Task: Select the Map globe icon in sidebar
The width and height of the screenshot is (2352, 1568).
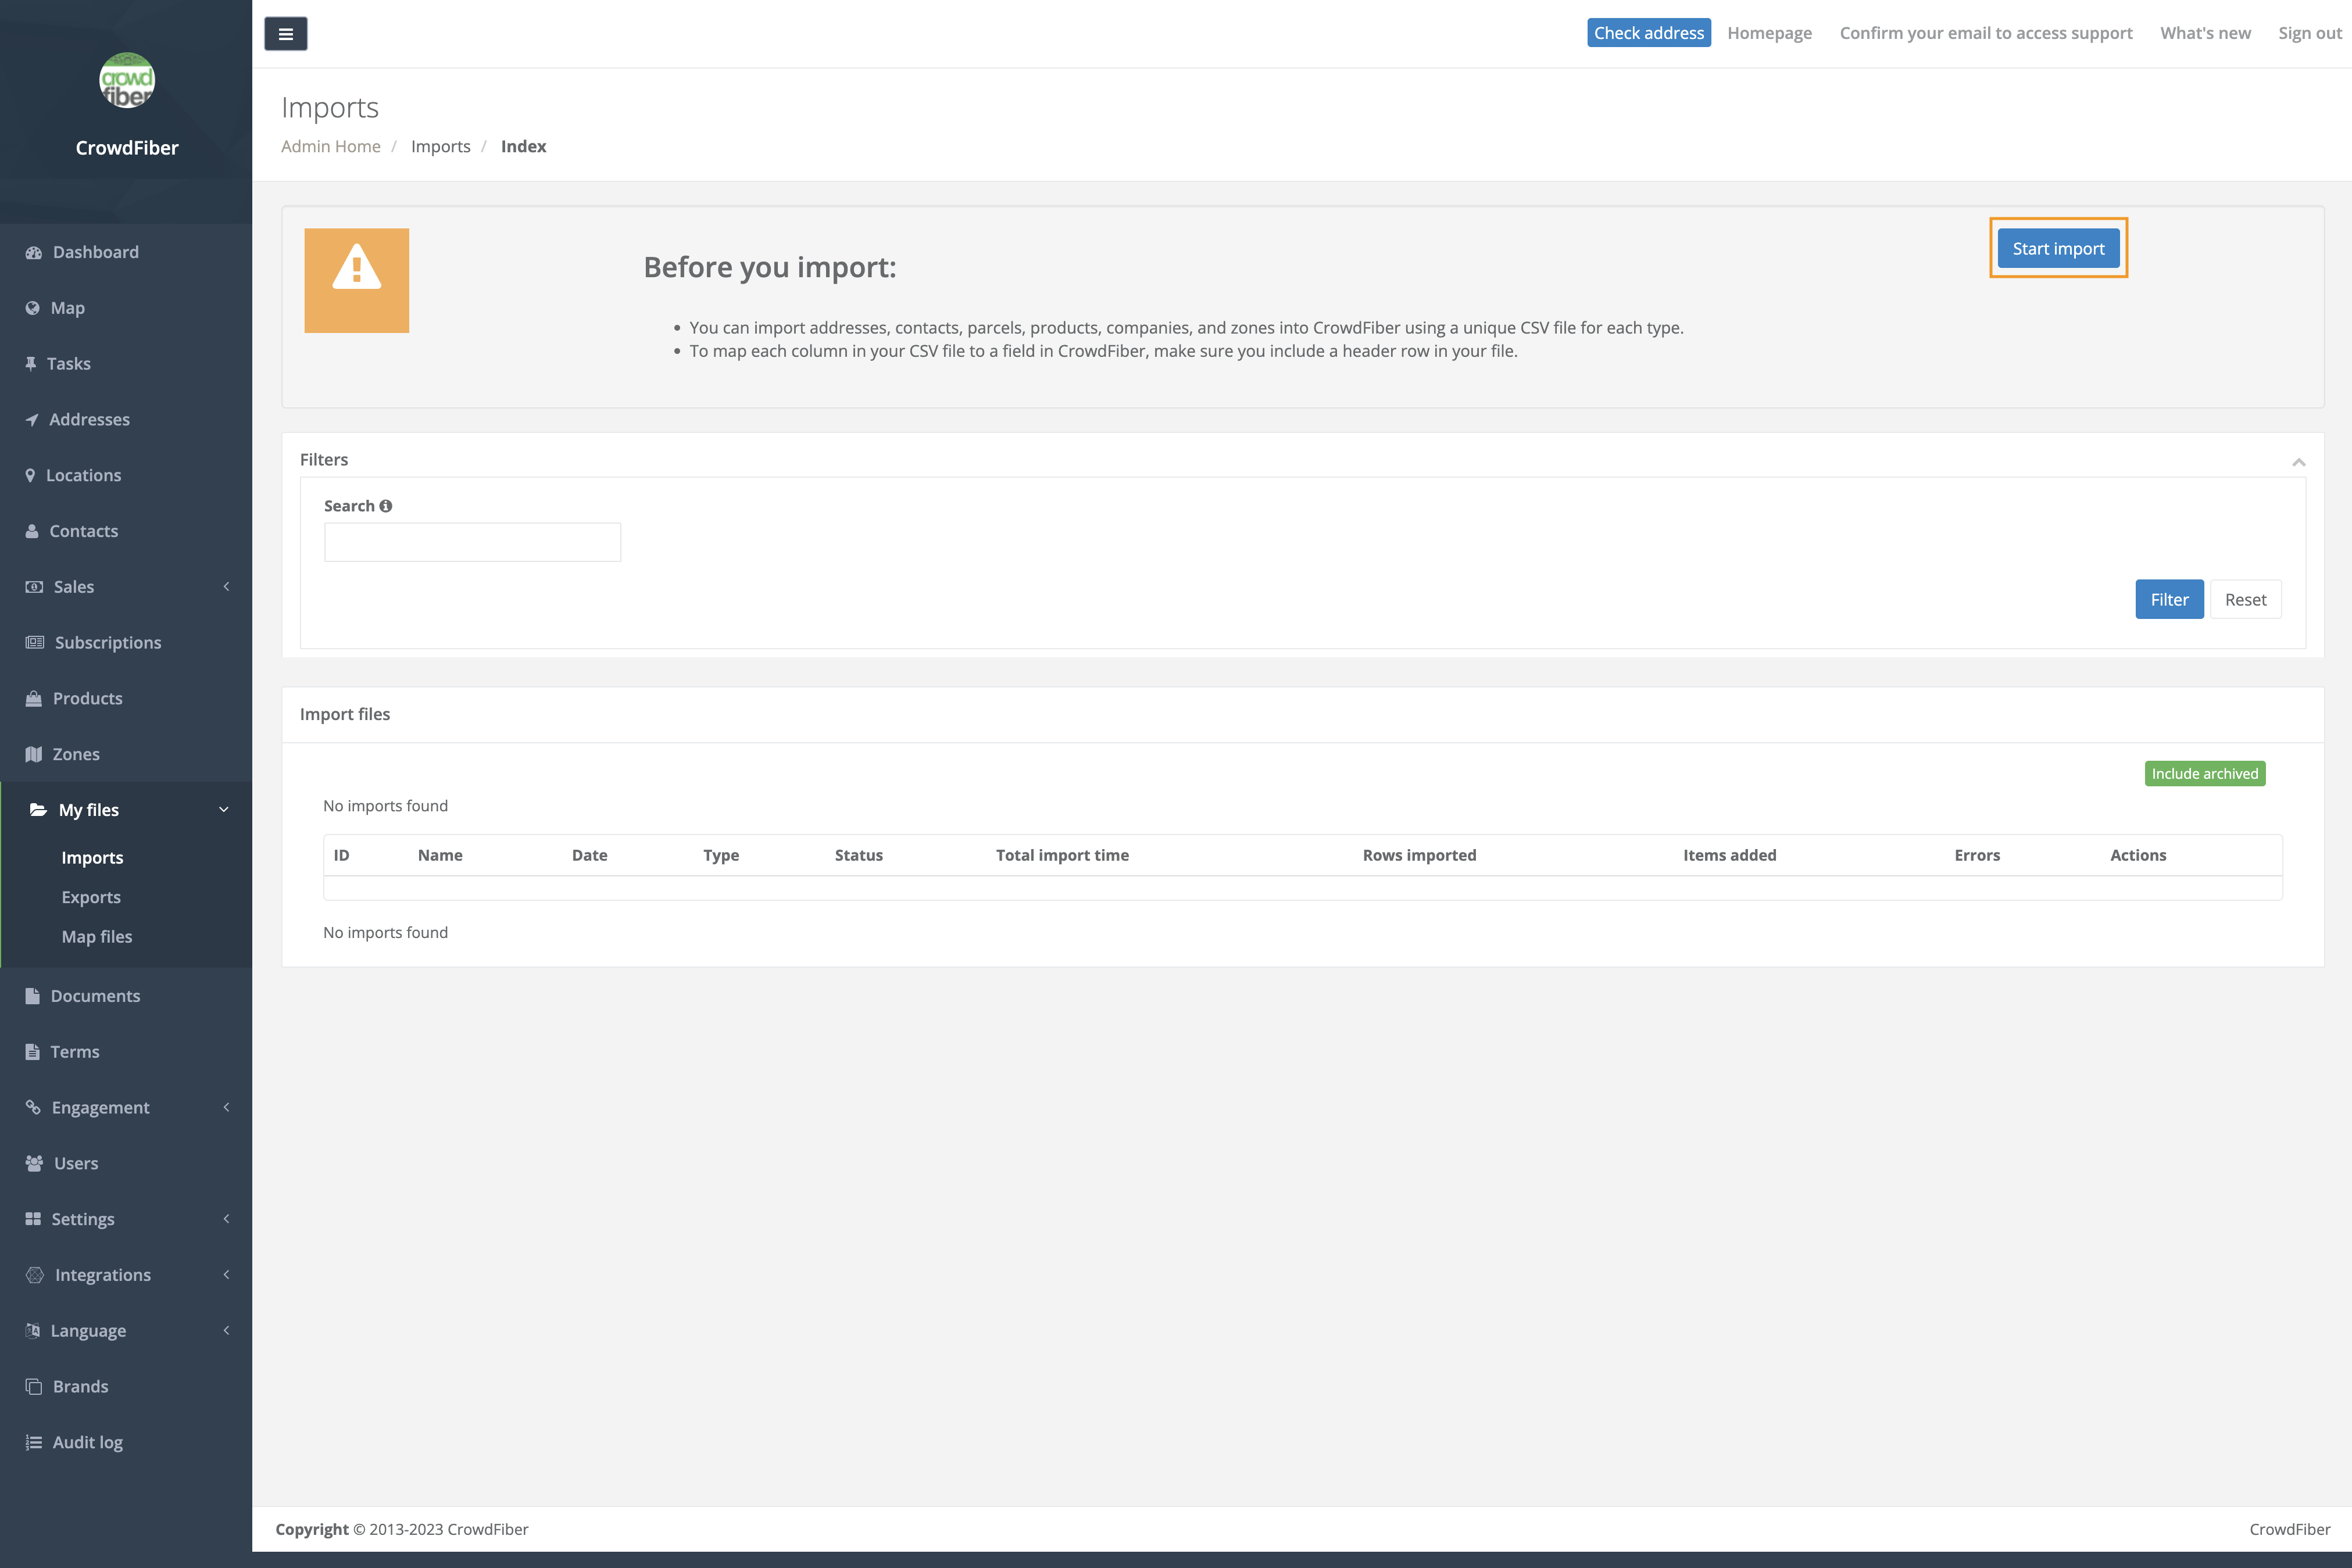Action: click(33, 307)
